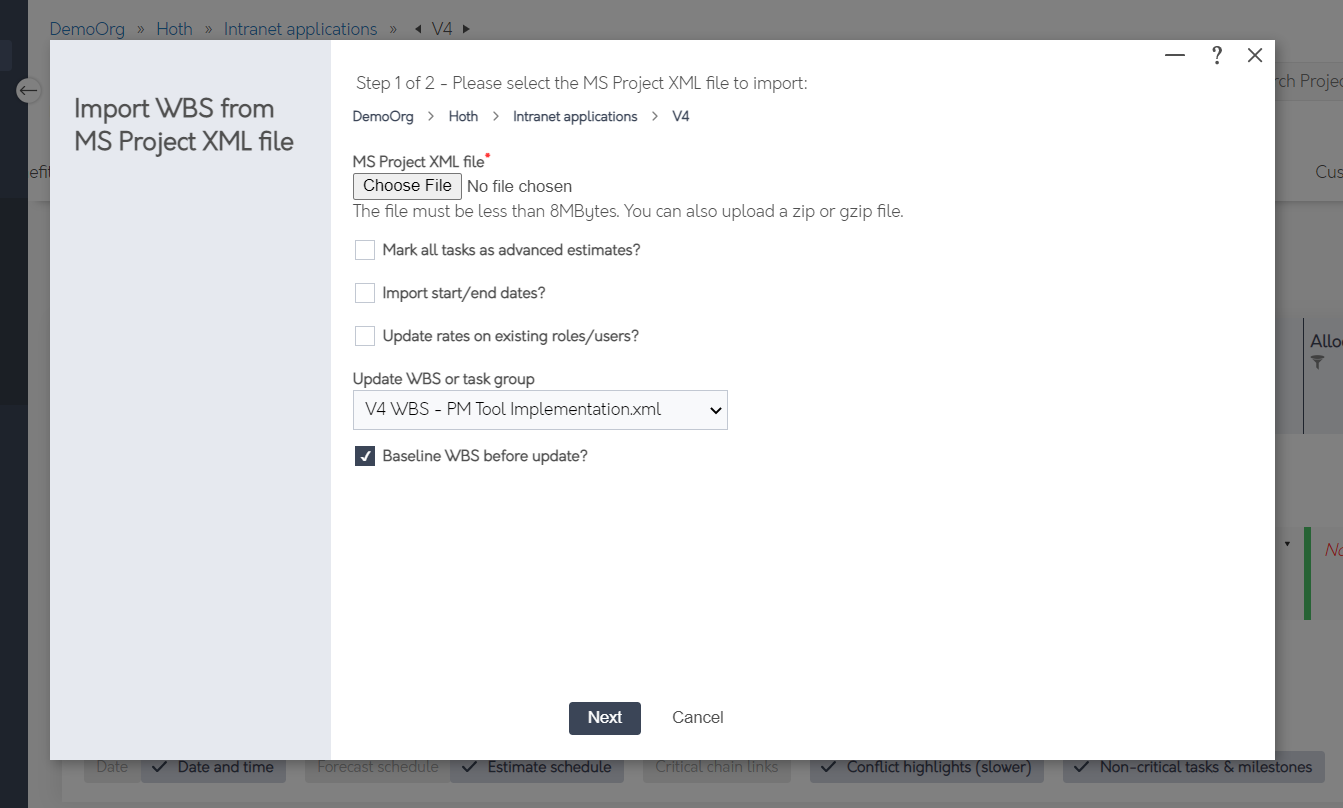Viewport: 1343px width, 808px height.
Task: Open the import dialog help
Action: (1216, 56)
